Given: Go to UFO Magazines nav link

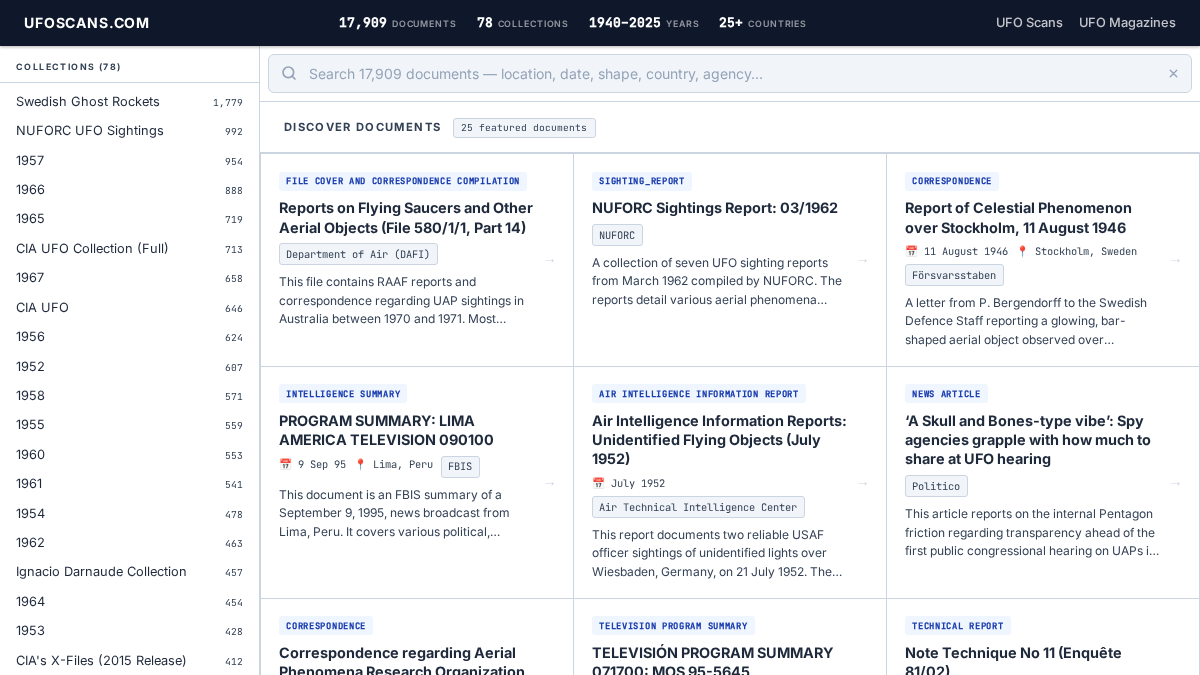Looking at the screenshot, I should coord(1127,23).
